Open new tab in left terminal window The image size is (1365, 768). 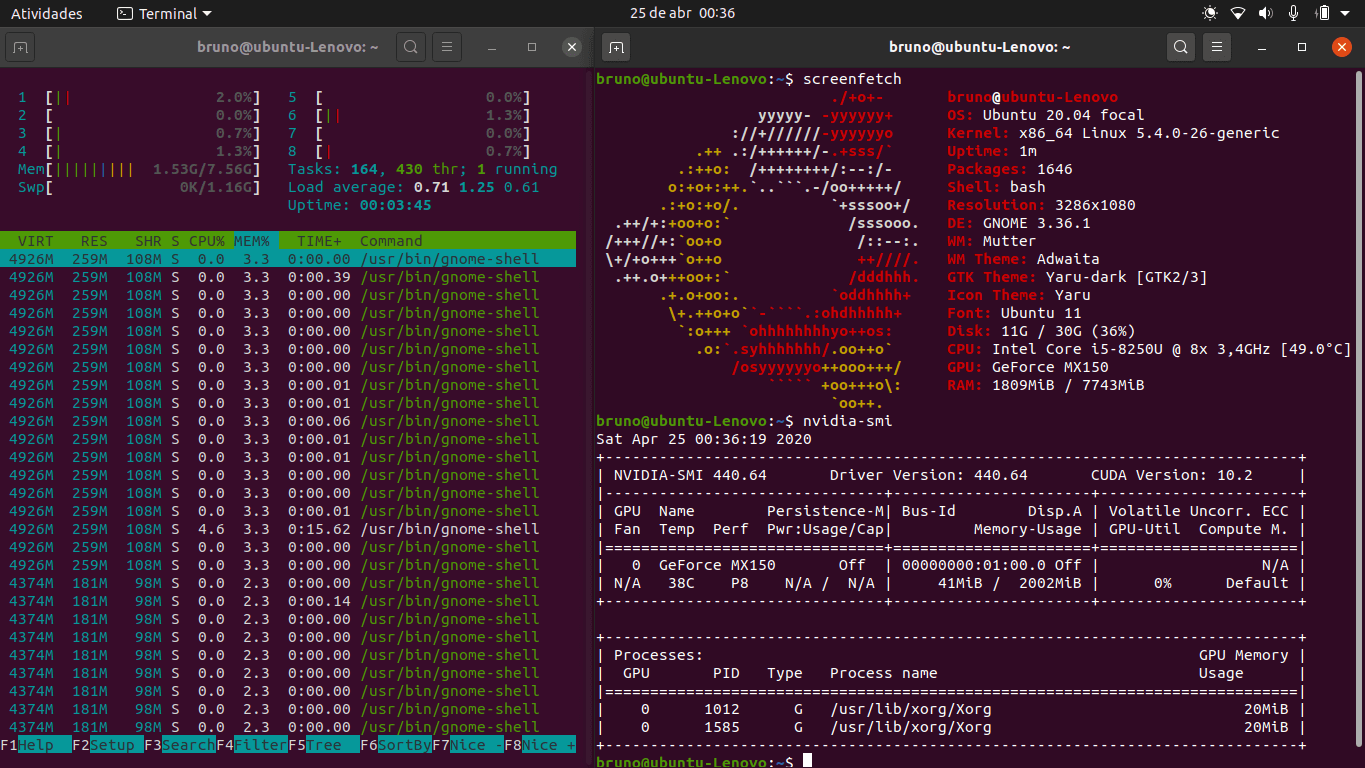tap(22, 47)
